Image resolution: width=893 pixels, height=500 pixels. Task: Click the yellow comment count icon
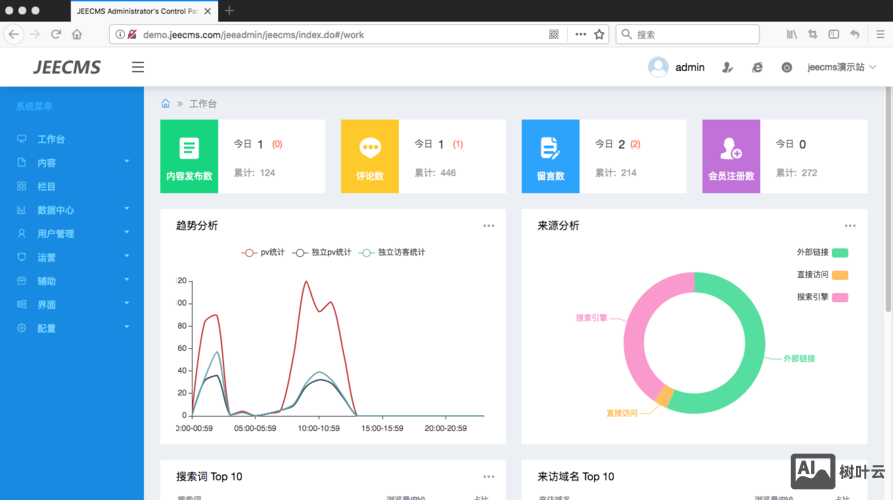tap(370, 148)
